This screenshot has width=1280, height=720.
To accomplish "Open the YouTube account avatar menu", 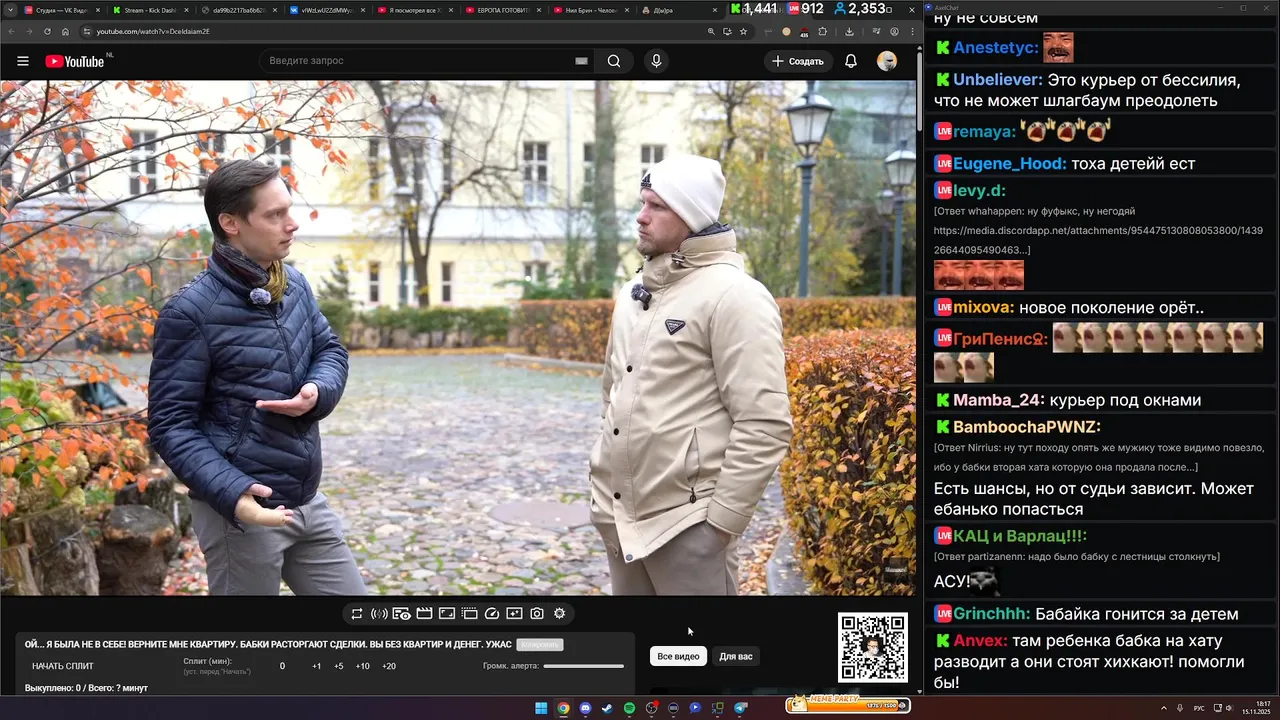I will [887, 61].
